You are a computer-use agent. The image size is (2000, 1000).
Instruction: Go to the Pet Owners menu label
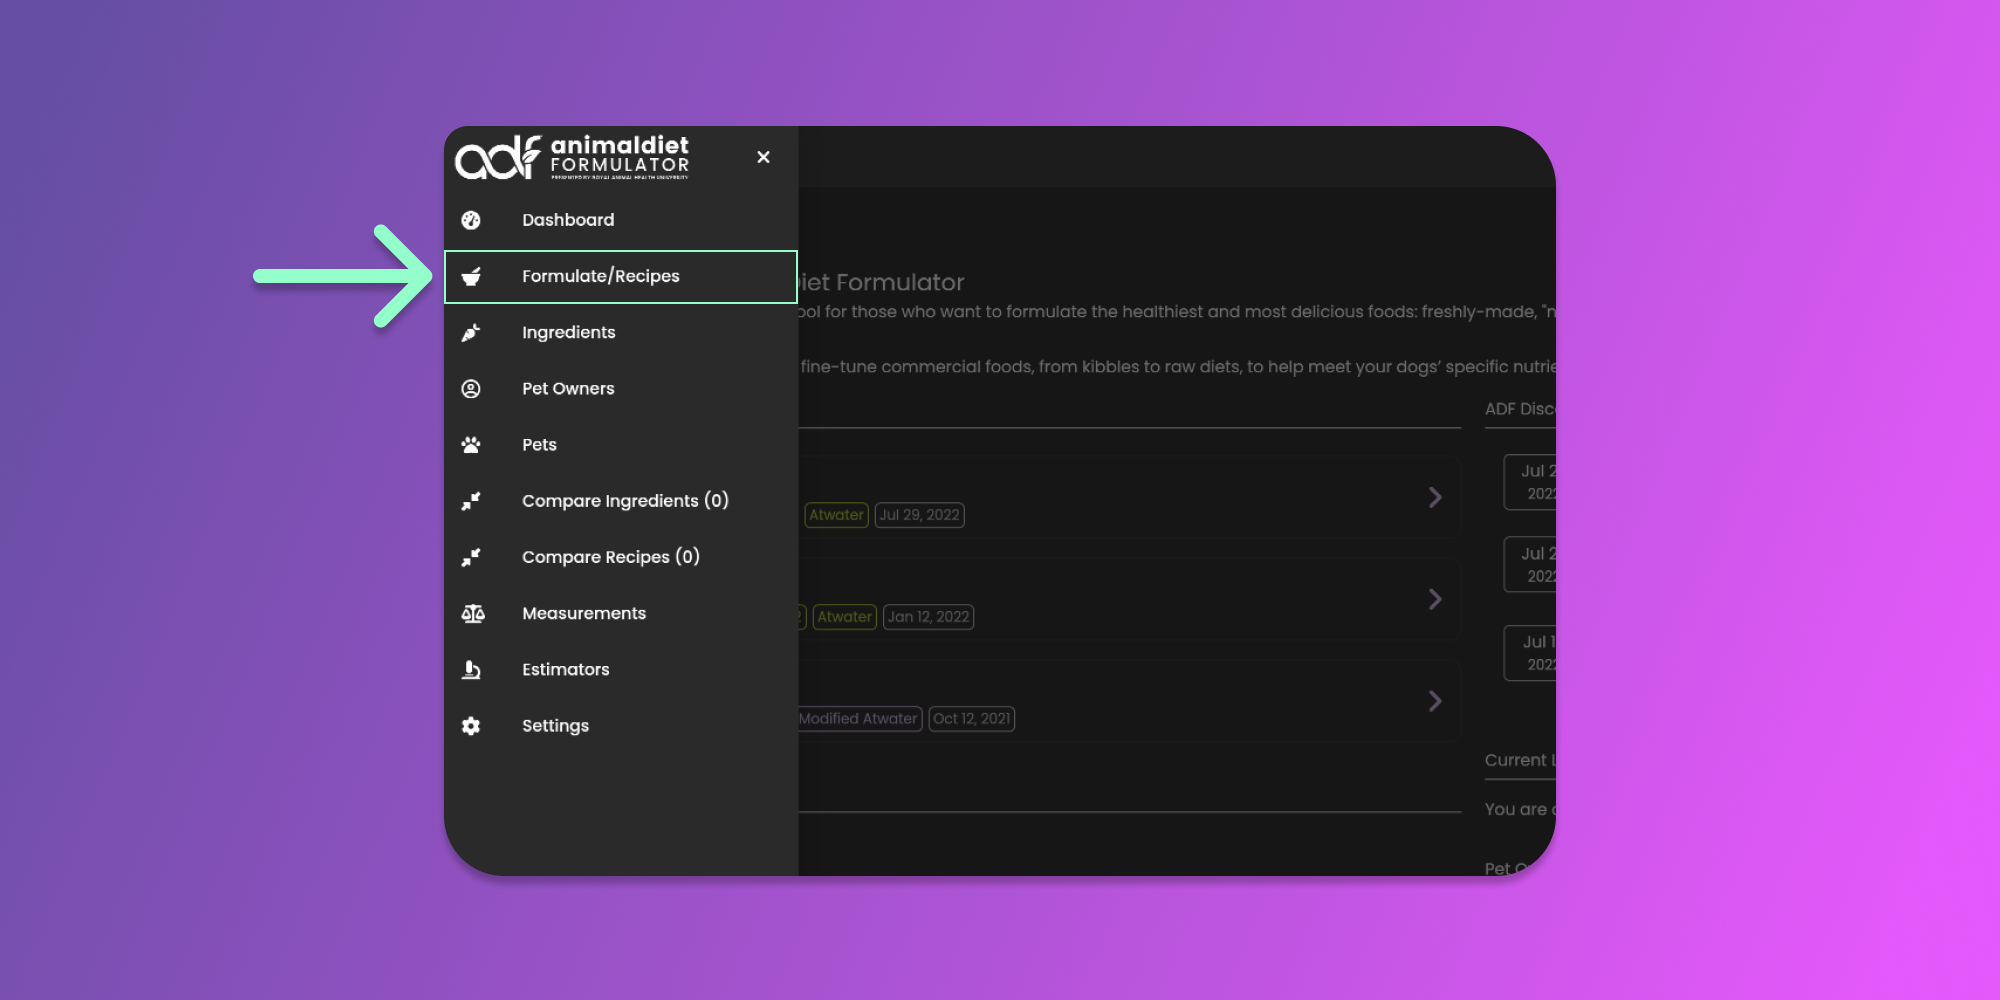click(568, 389)
